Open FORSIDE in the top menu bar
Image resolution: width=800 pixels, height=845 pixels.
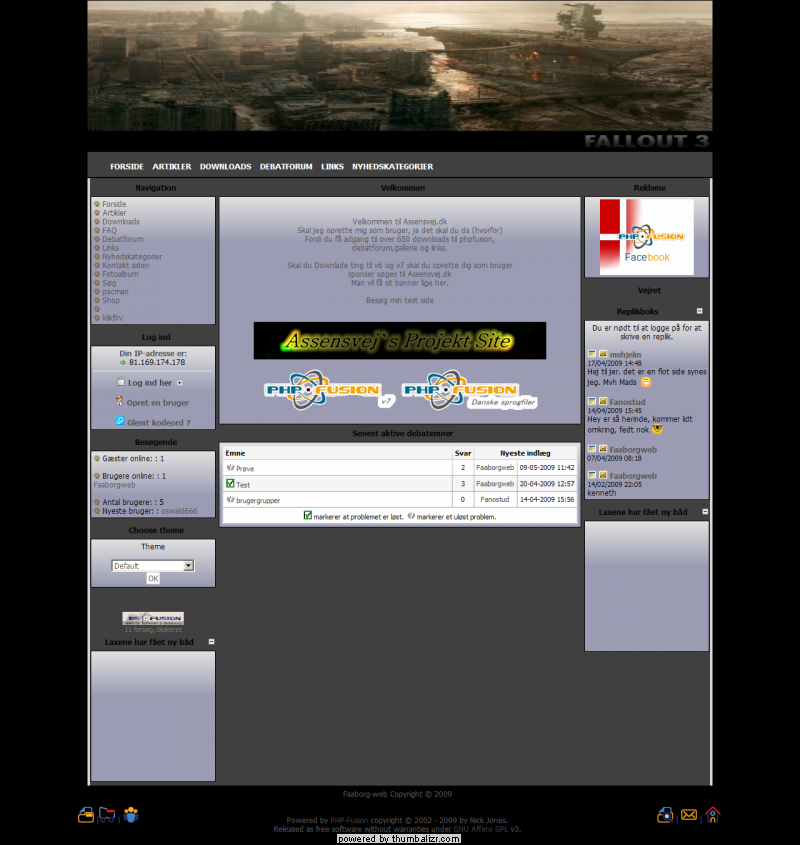tap(127, 167)
